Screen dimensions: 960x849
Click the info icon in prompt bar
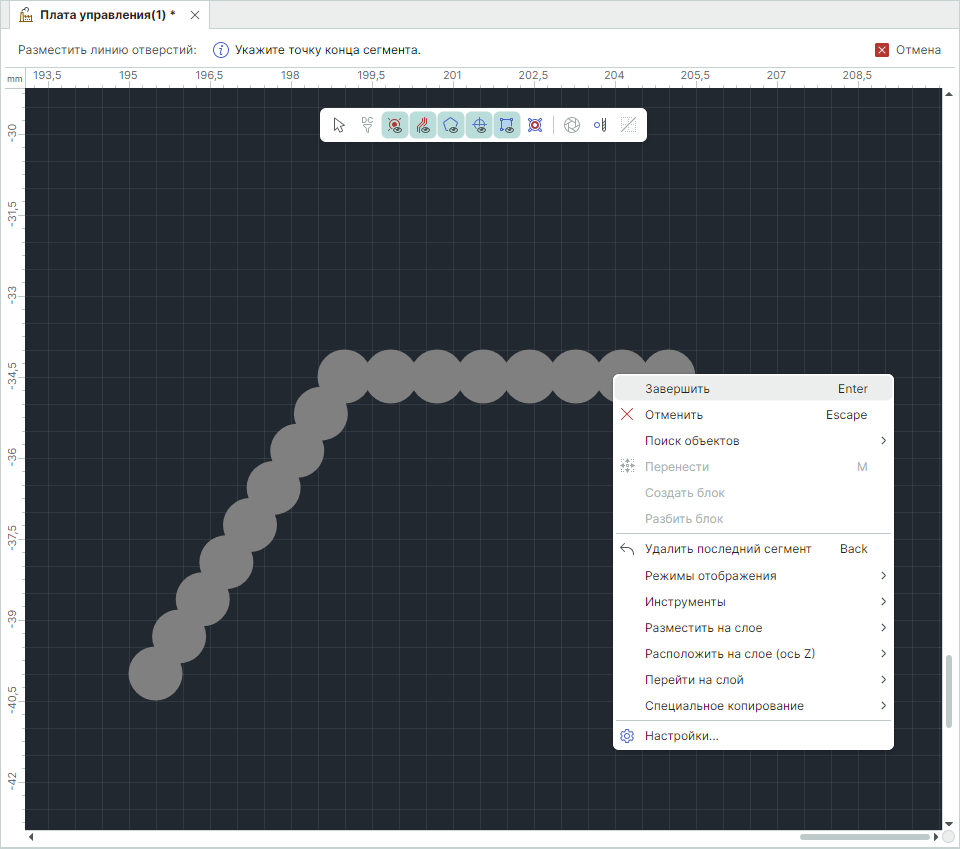pyautogui.click(x=220, y=50)
